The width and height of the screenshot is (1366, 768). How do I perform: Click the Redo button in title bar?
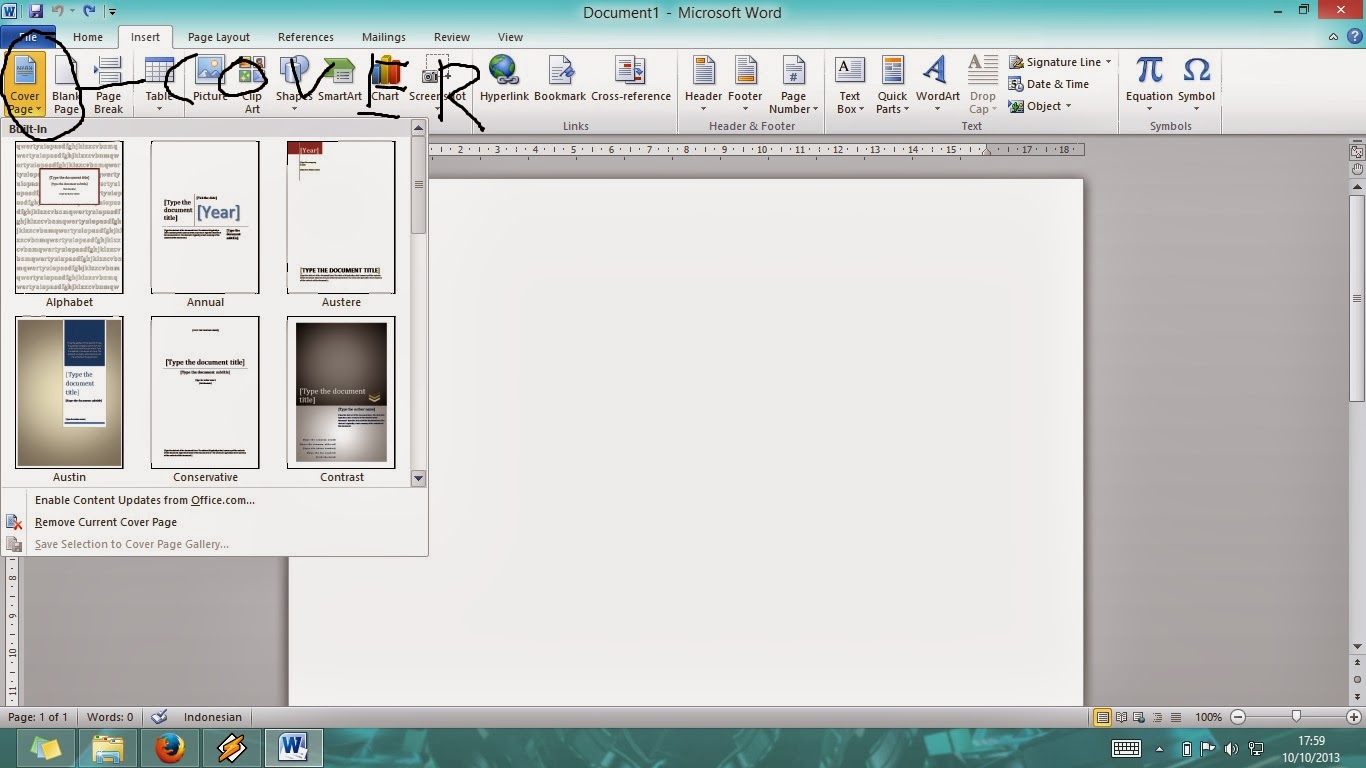[x=89, y=11]
